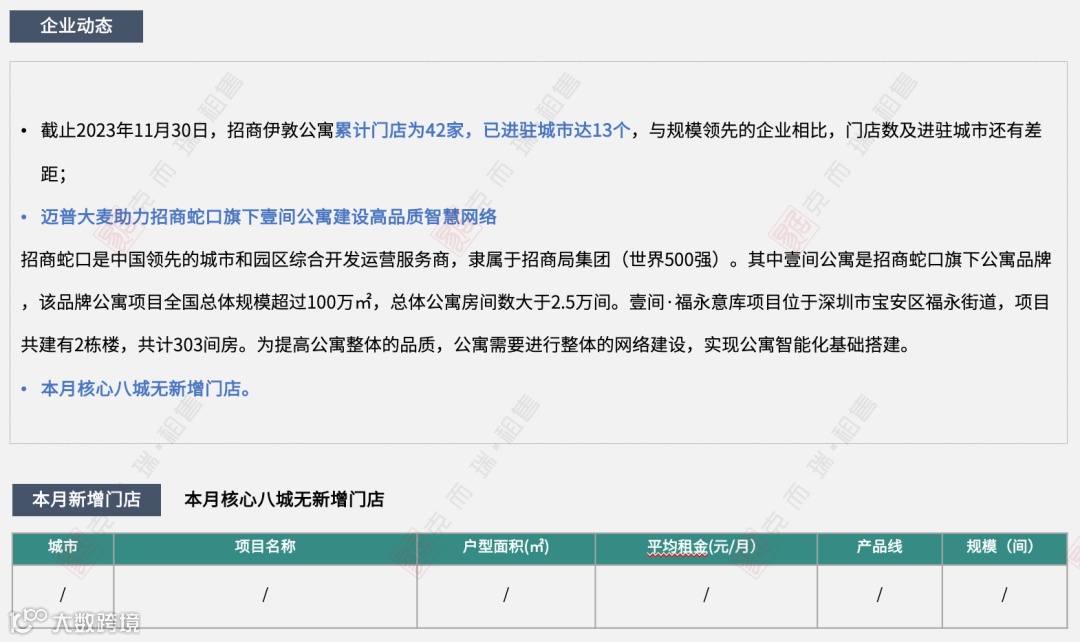Click the slash cell under 户型面积
The width and height of the screenshot is (1080, 642).
coord(506,595)
